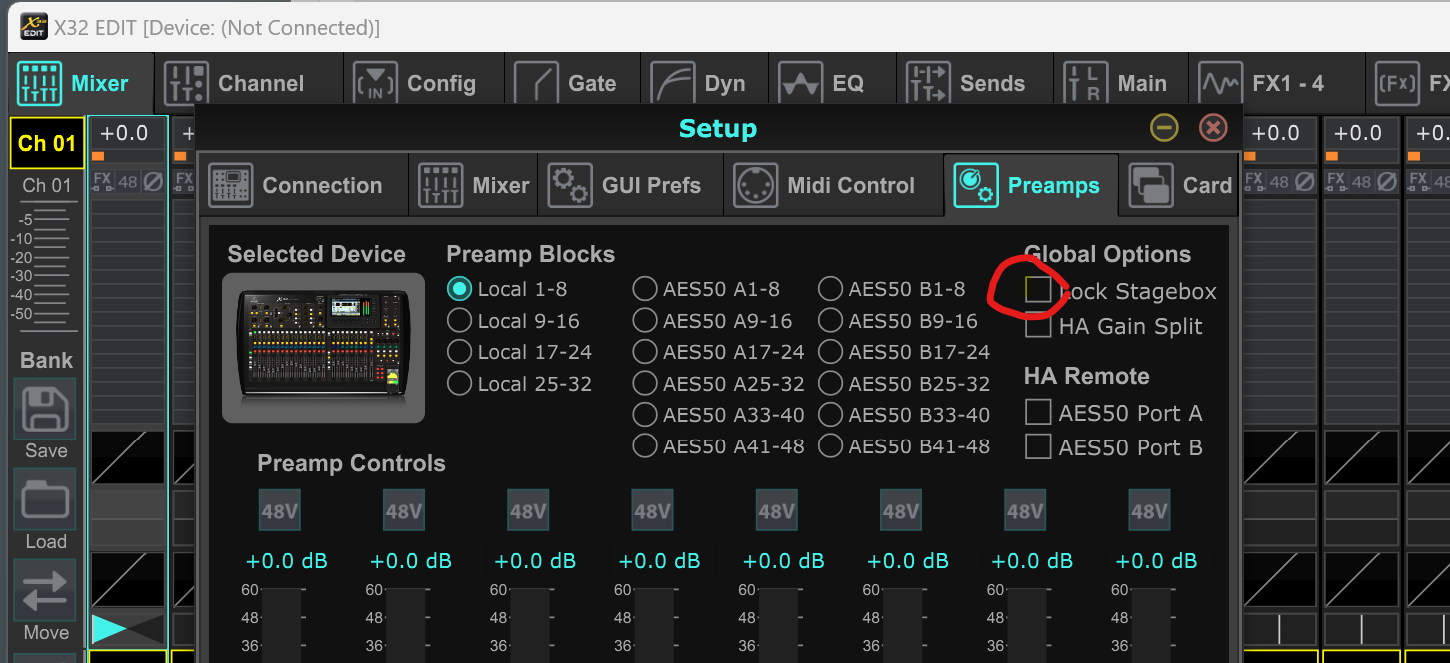Screen dimensions: 1450x663
Task: Select AES50 B9-16 preamp block
Action: pos(831,321)
